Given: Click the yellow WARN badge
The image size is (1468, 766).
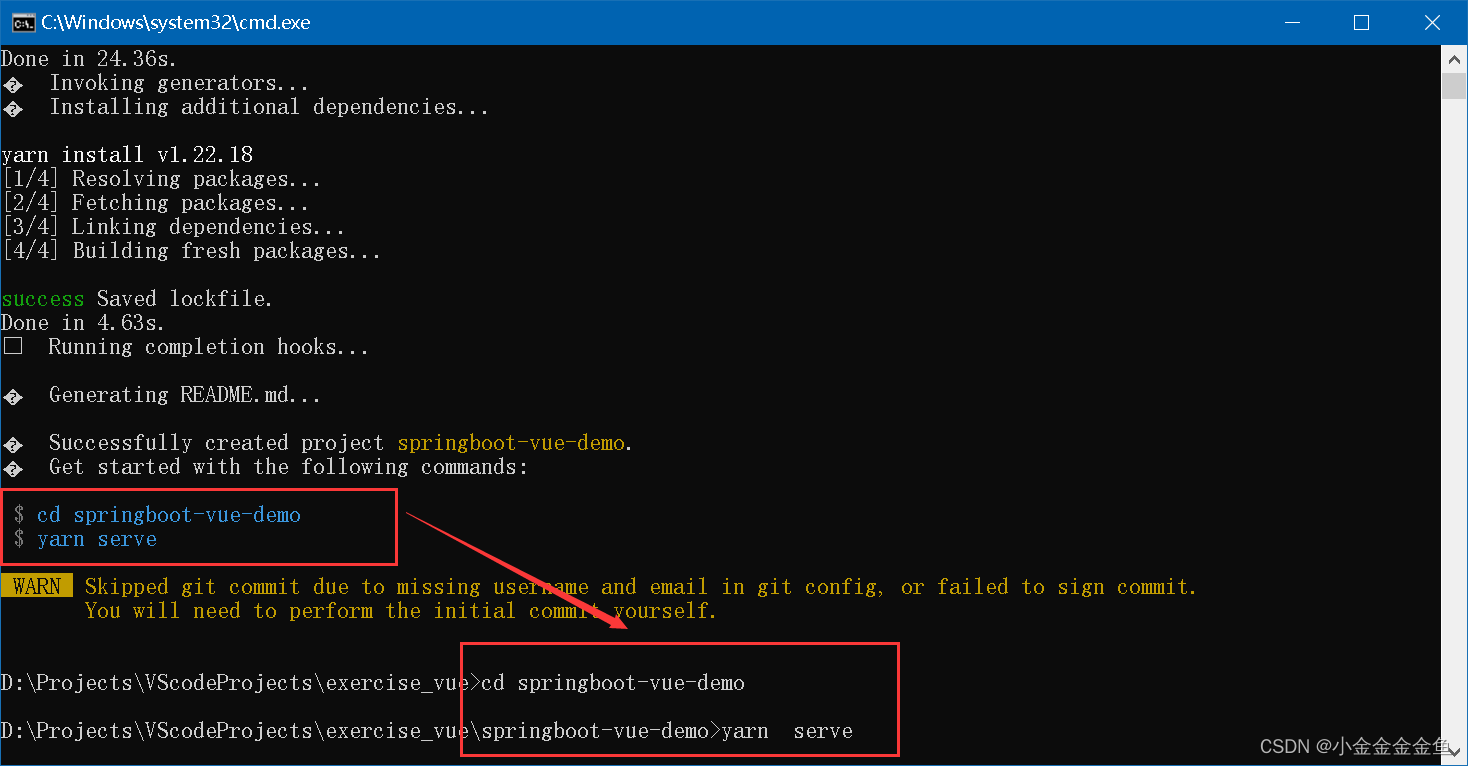Looking at the screenshot, I should coord(37,586).
